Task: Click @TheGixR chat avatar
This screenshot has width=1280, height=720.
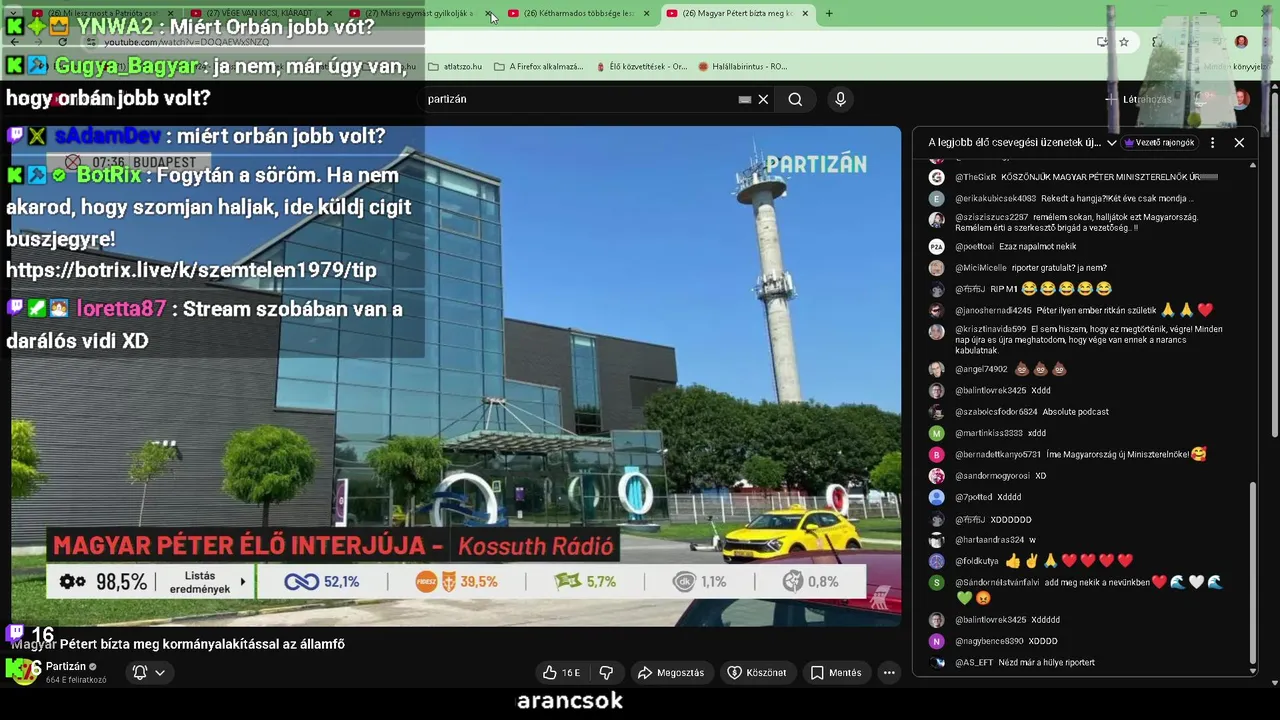Action: (x=936, y=177)
